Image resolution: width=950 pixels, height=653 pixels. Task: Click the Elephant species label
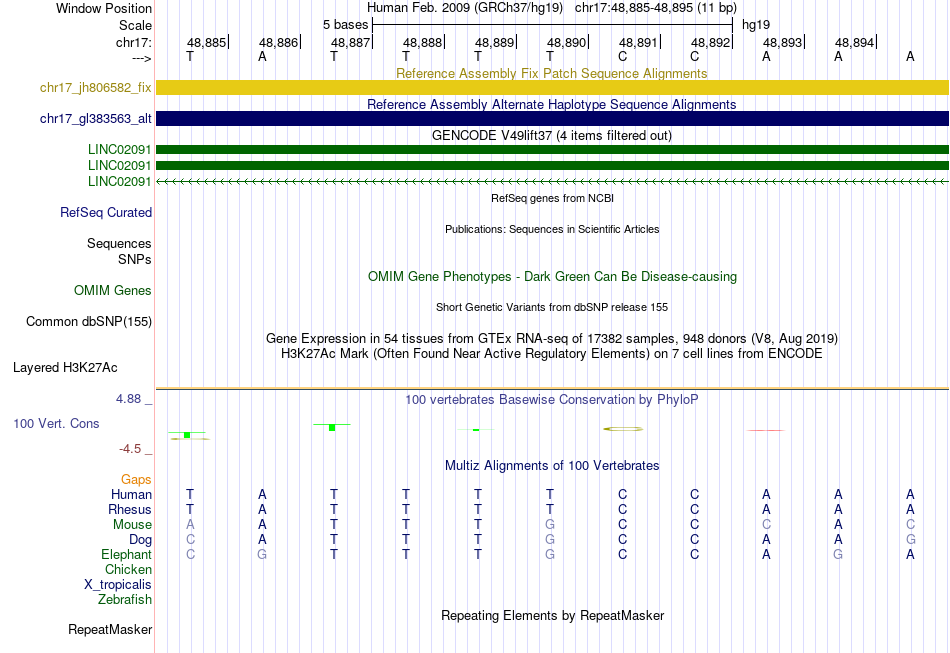tap(127, 554)
